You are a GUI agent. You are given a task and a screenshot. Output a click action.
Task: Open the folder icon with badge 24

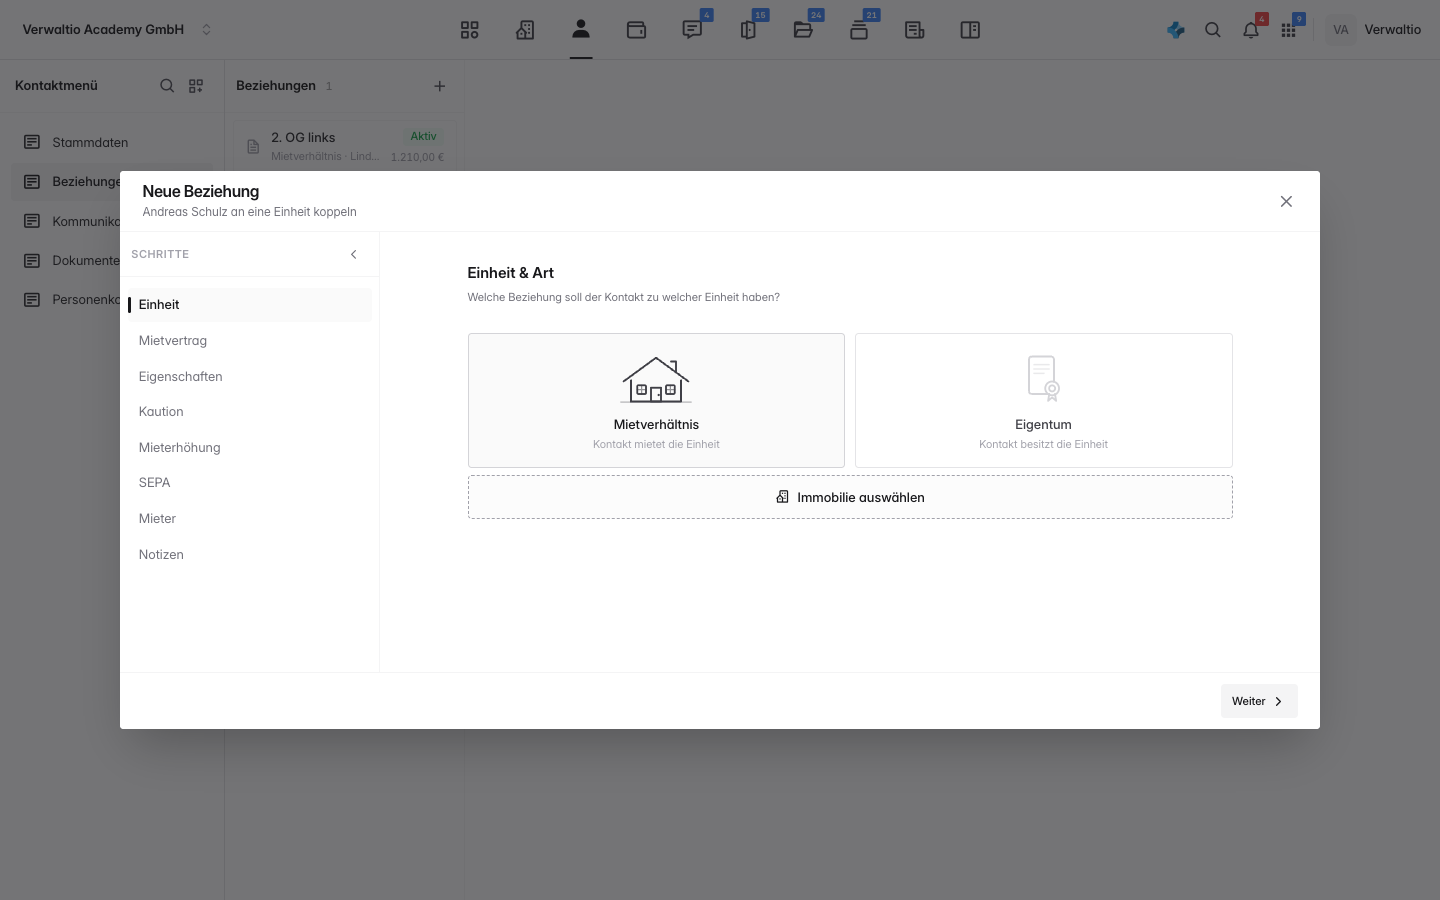803,30
